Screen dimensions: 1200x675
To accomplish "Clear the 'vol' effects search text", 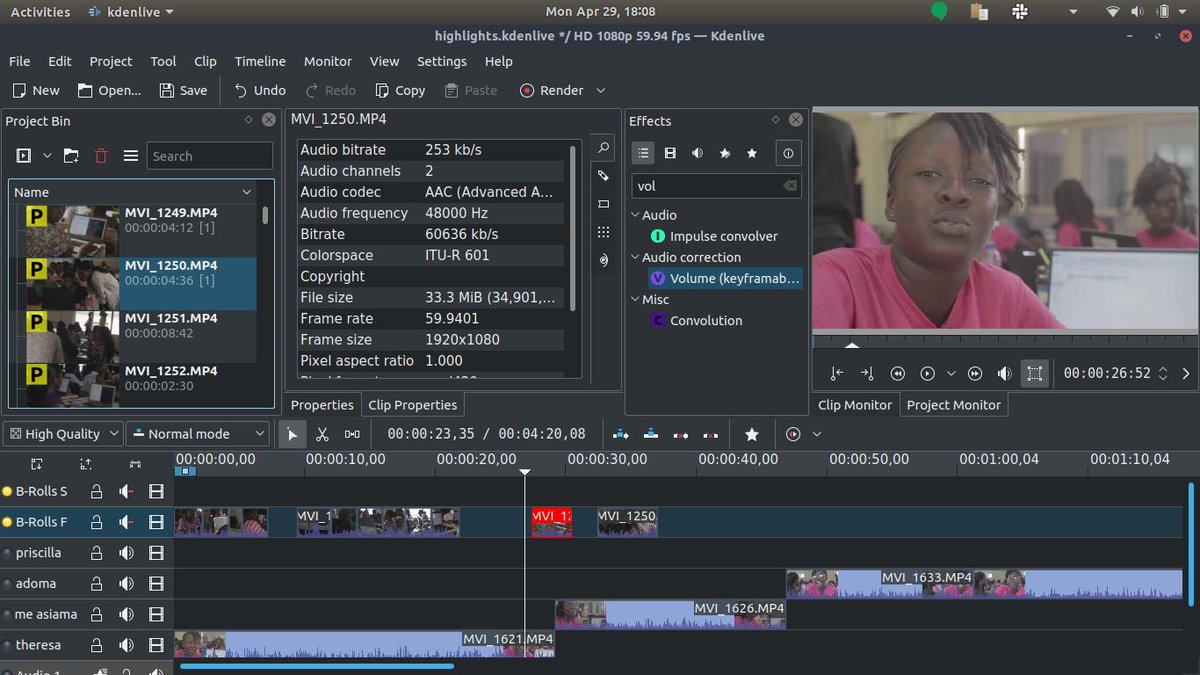I will pyautogui.click(x=789, y=186).
